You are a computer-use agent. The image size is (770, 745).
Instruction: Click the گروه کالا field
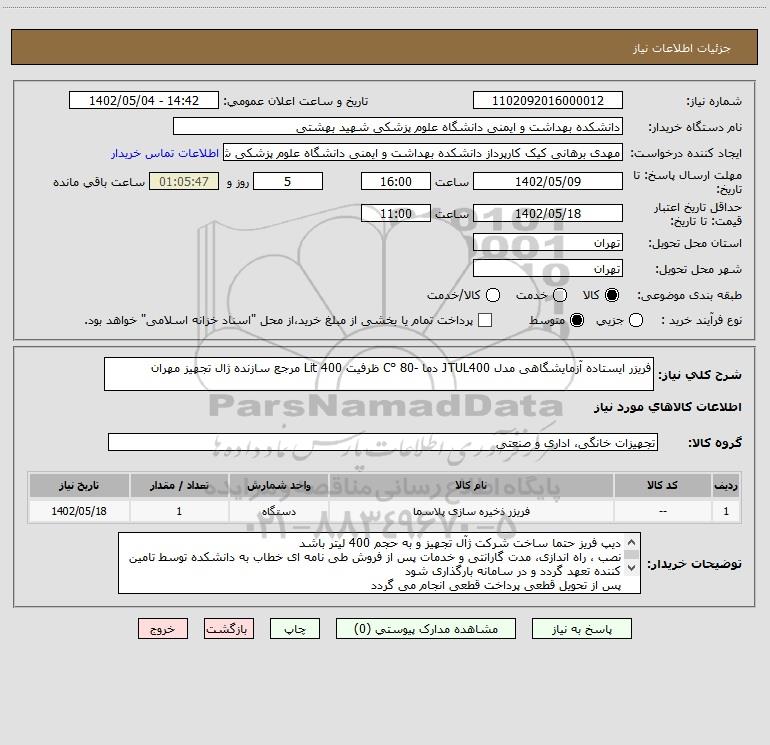[383, 442]
